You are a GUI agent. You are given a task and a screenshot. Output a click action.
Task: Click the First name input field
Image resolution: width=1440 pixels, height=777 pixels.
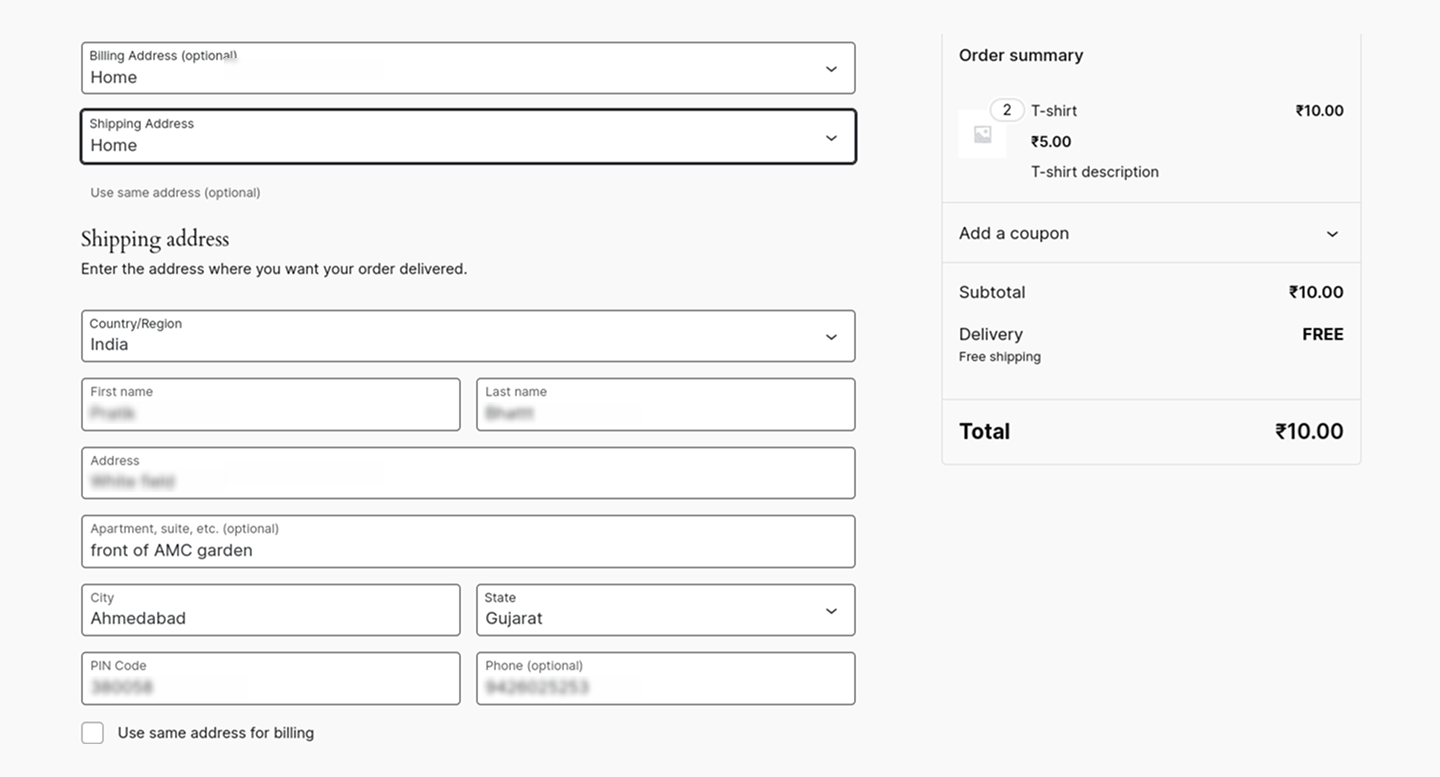click(271, 404)
